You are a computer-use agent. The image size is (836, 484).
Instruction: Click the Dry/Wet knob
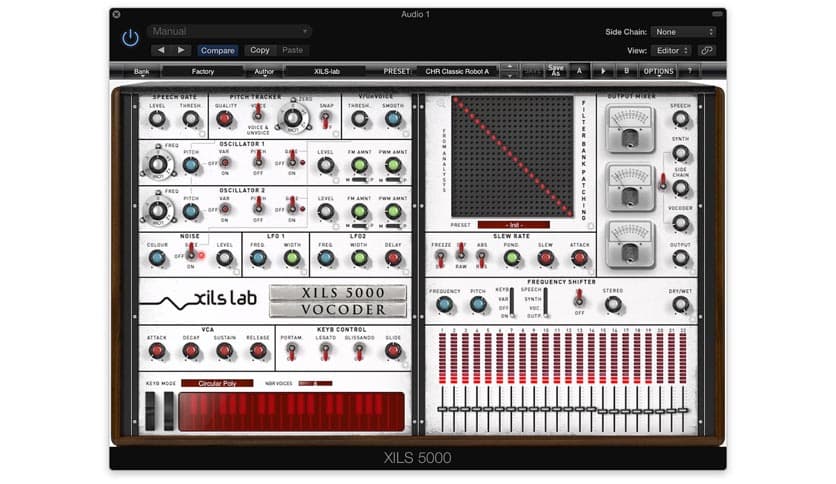(680, 304)
